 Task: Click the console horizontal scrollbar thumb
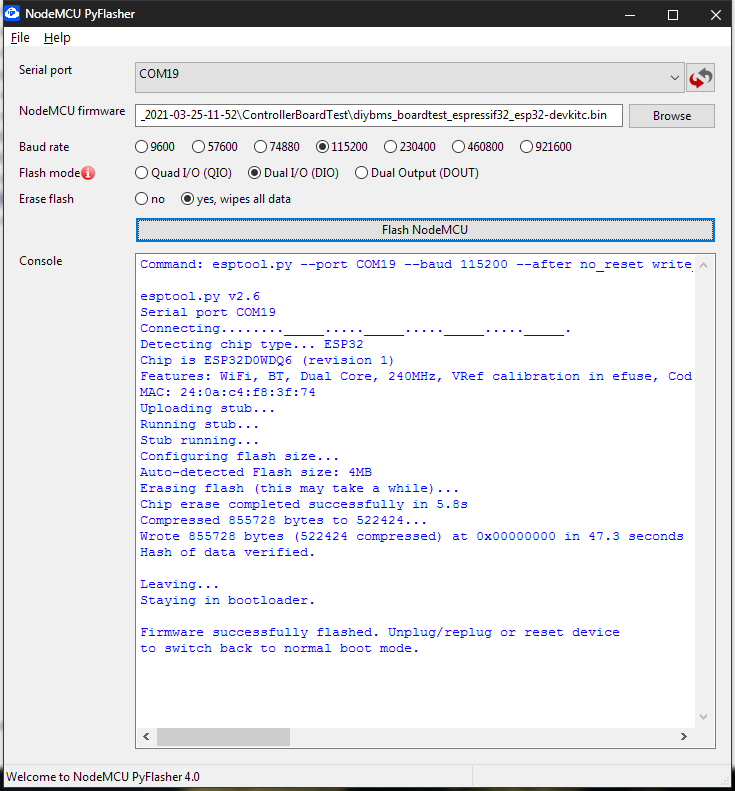click(x=223, y=737)
